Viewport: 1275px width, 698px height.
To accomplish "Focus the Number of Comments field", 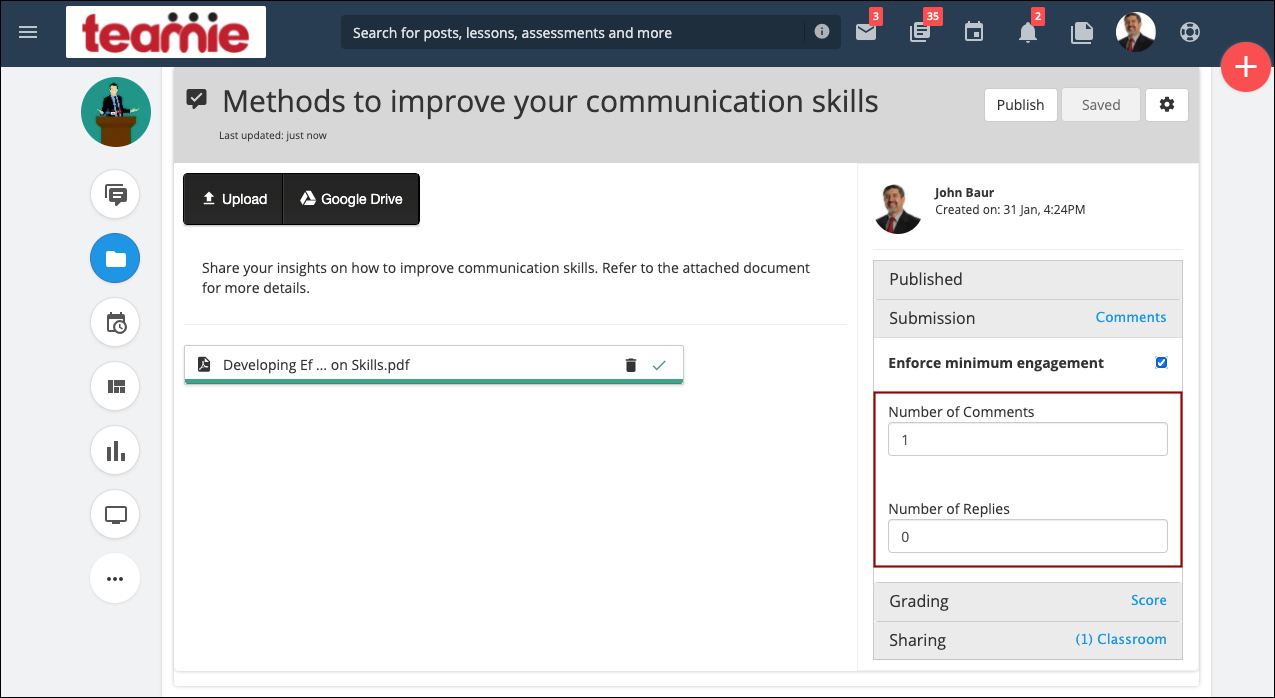I will click(x=1028, y=439).
